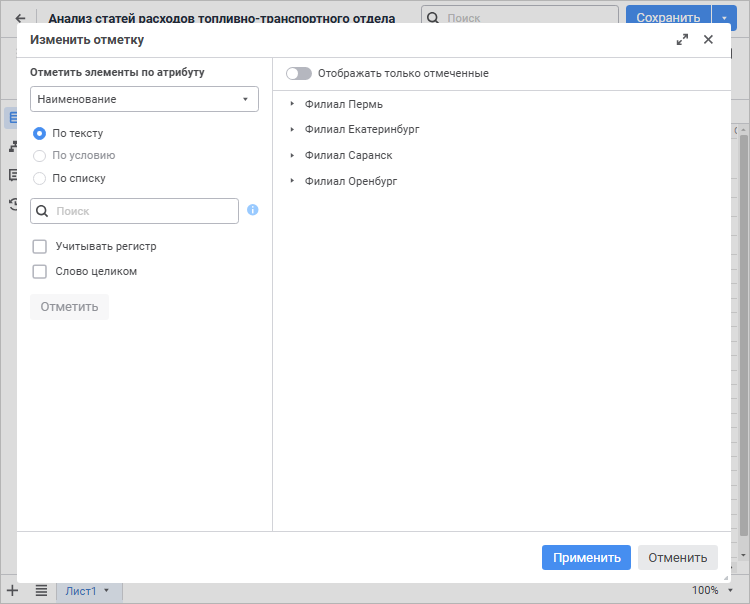Viewport: 750px width, 604px height.
Task: Select the По списку radio button
Action: [40, 178]
